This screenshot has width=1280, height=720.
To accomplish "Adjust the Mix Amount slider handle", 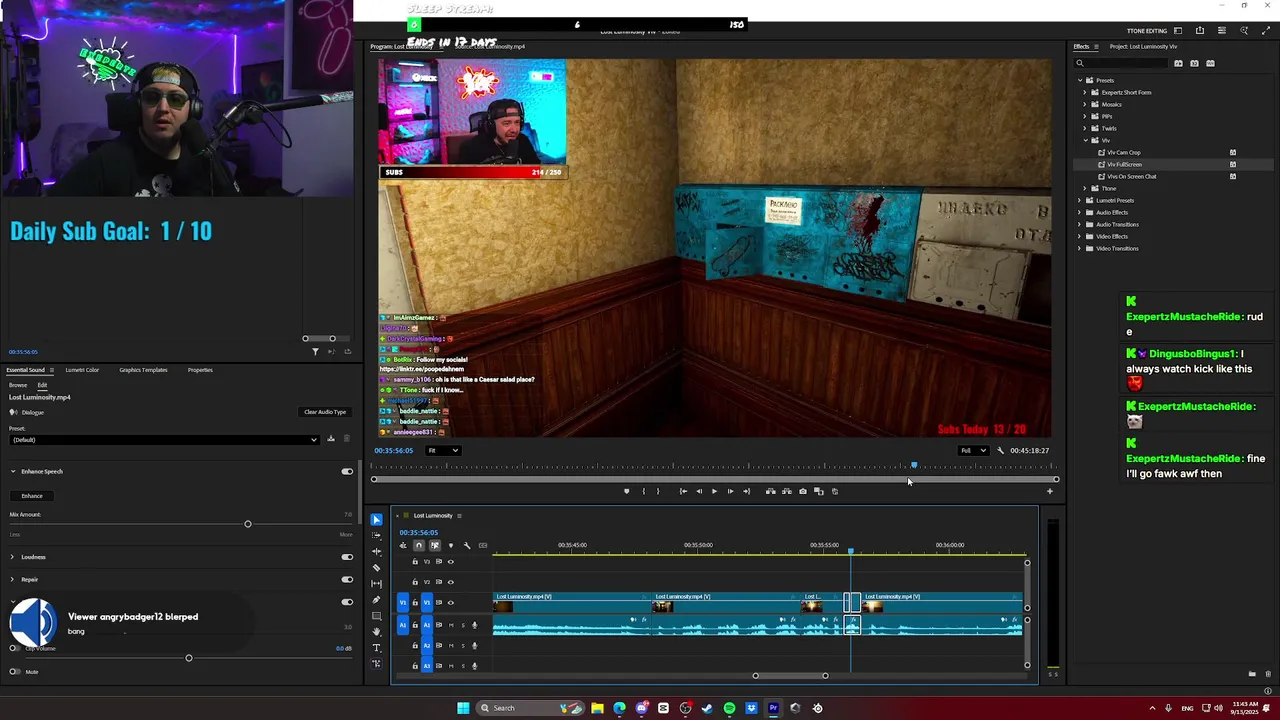I will pyautogui.click(x=248, y=524).
